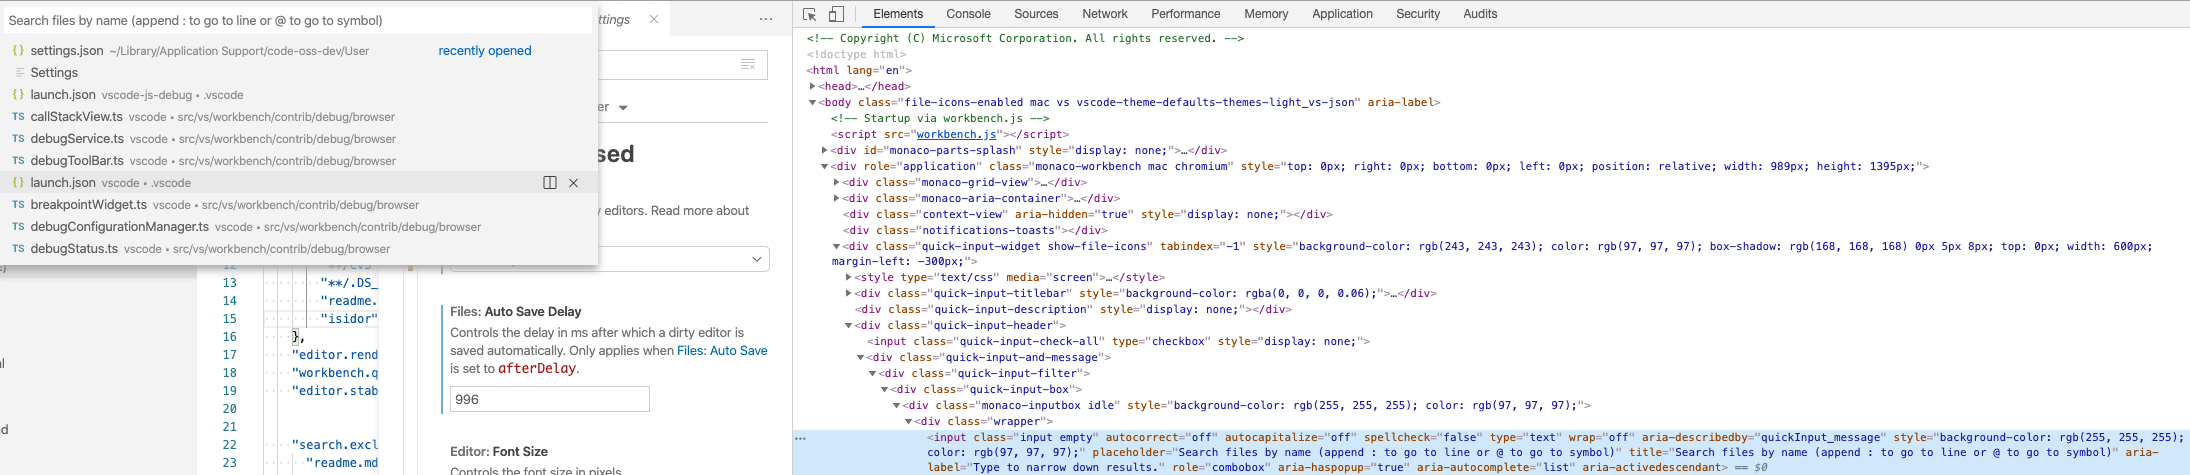Expand the monaco-parts-splash div

point(825,150)
